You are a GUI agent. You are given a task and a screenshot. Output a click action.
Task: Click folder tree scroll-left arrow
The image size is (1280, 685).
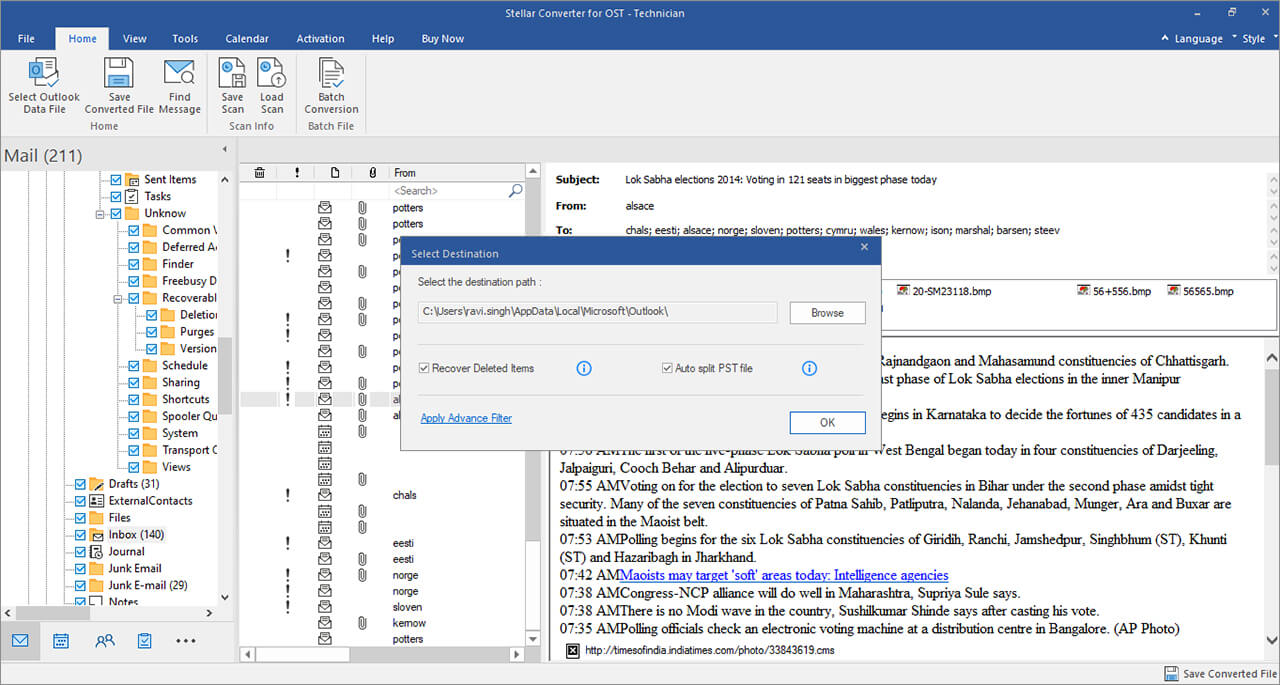(x=8, y=612)
